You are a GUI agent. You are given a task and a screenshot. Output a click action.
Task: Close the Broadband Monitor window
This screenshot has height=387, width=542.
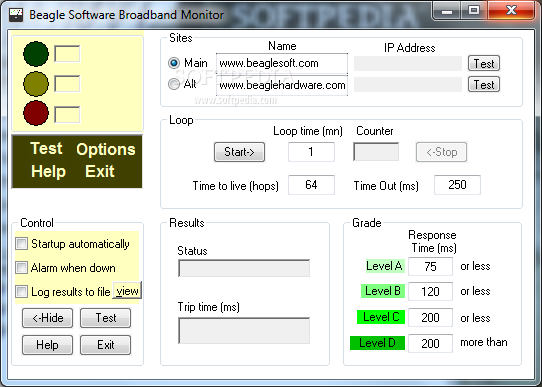pos(511,11)
